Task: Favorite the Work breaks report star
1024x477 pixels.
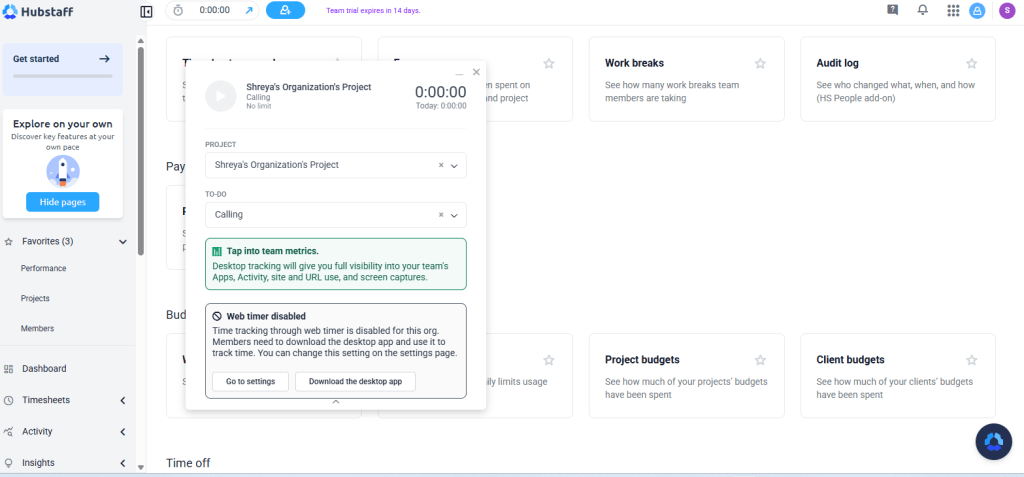Action: (x=760, y=63)
